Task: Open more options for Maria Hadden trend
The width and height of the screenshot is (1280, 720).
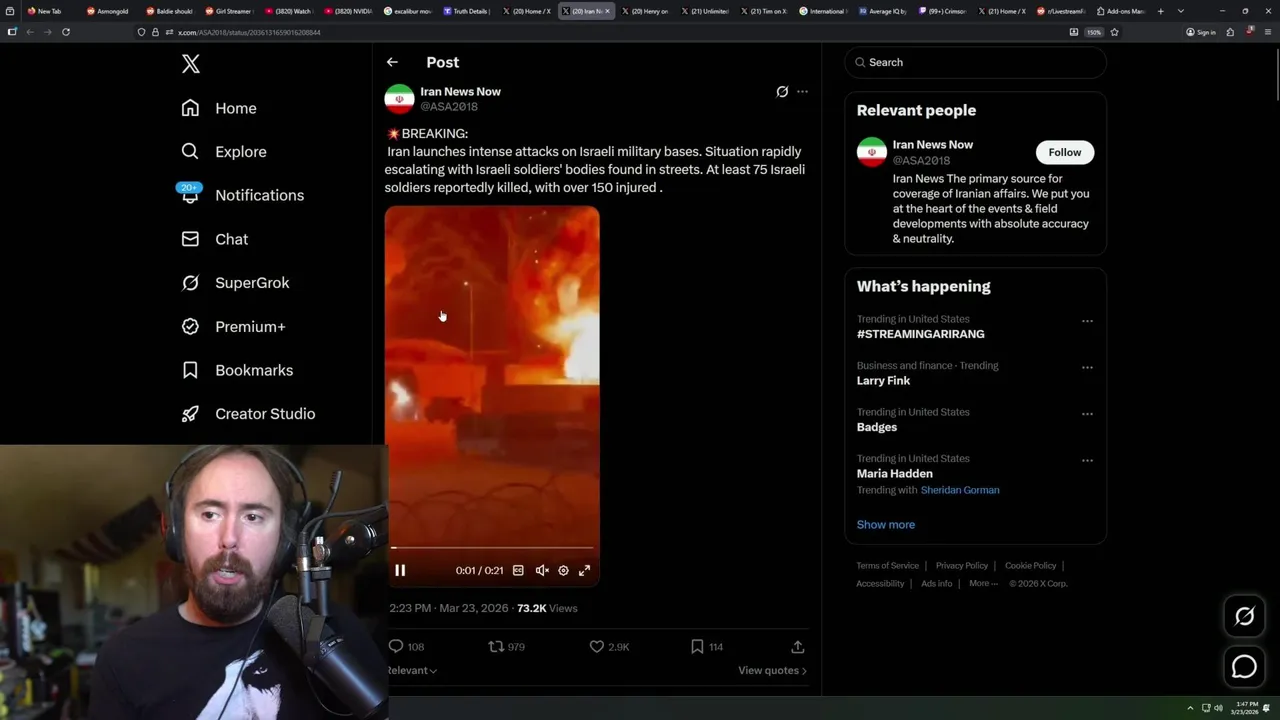Action: [x=1087, y=460]
